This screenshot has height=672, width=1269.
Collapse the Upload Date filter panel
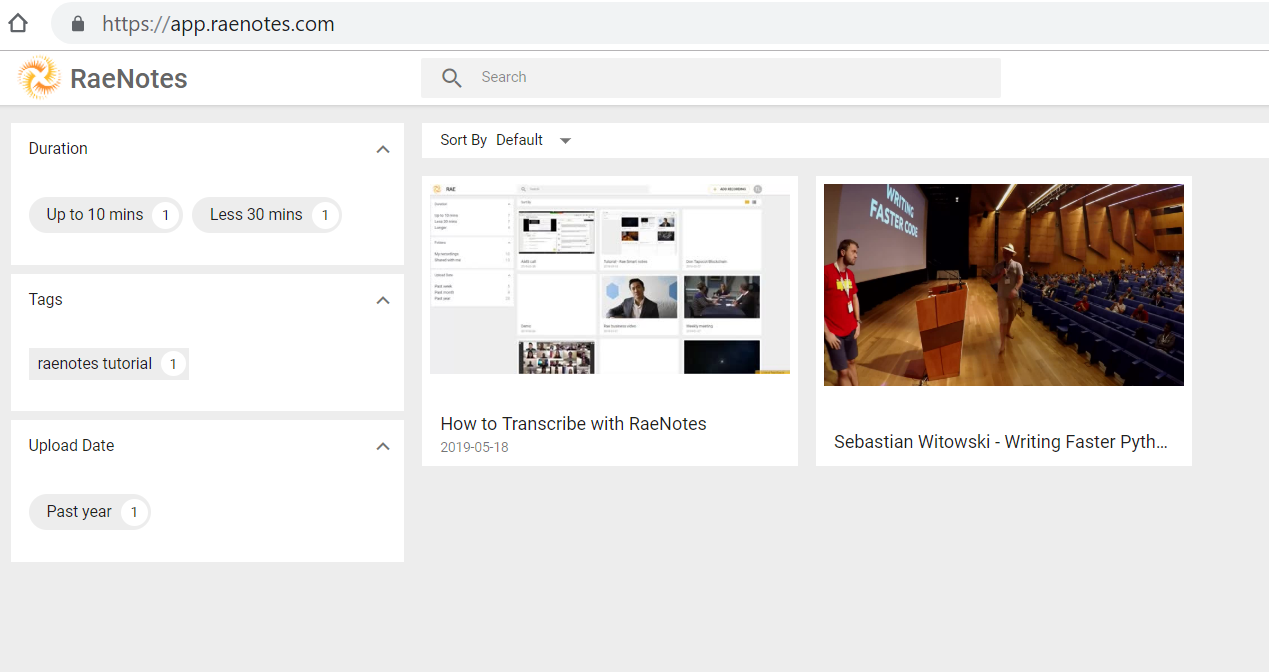tap(382, 446)
